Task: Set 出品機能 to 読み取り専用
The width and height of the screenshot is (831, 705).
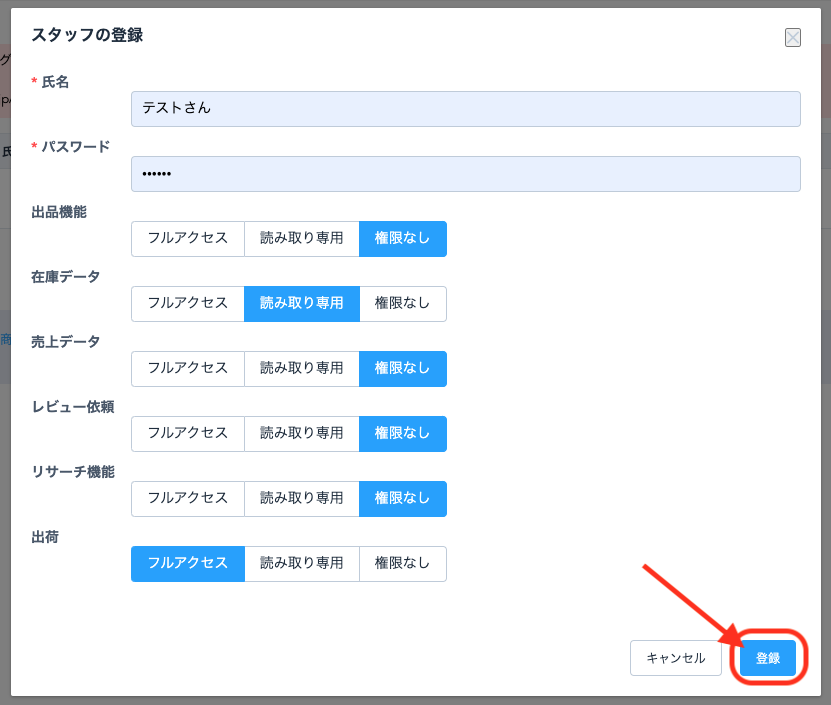Action: point(302,239)
